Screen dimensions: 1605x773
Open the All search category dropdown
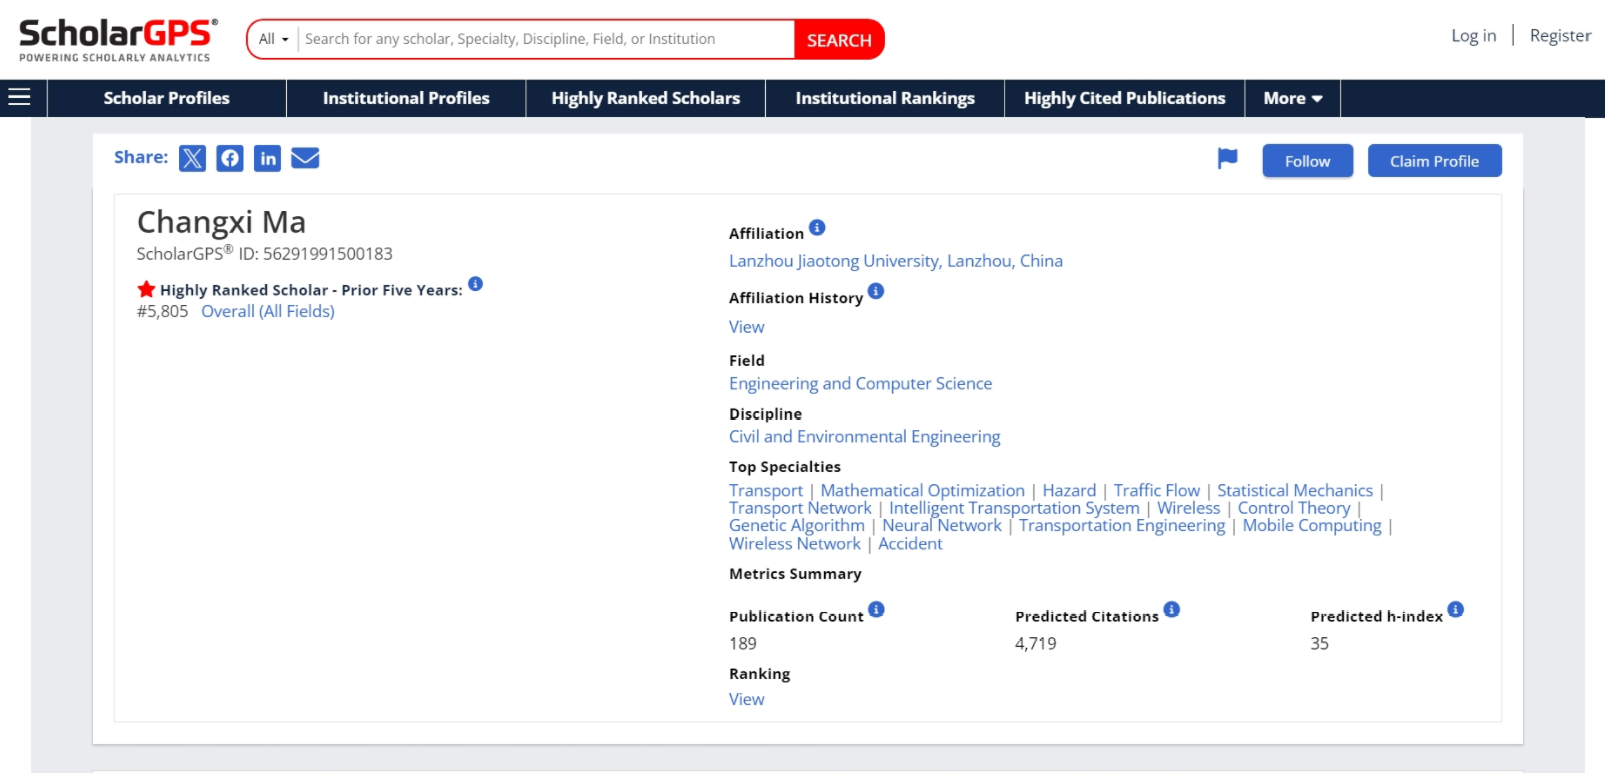pos(273,39)
